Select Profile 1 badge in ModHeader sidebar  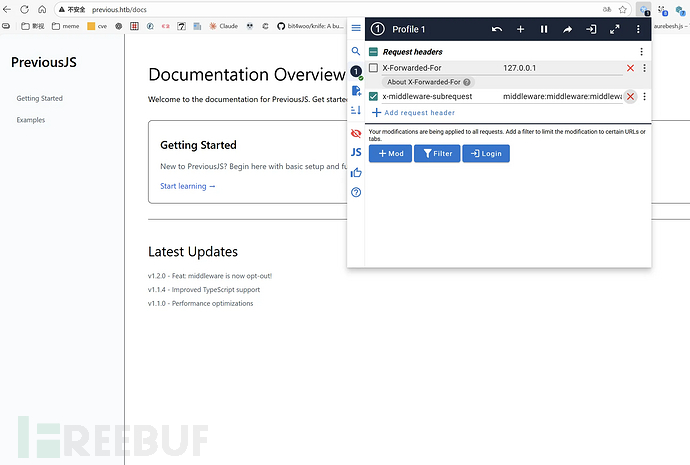tap(356, 71)
